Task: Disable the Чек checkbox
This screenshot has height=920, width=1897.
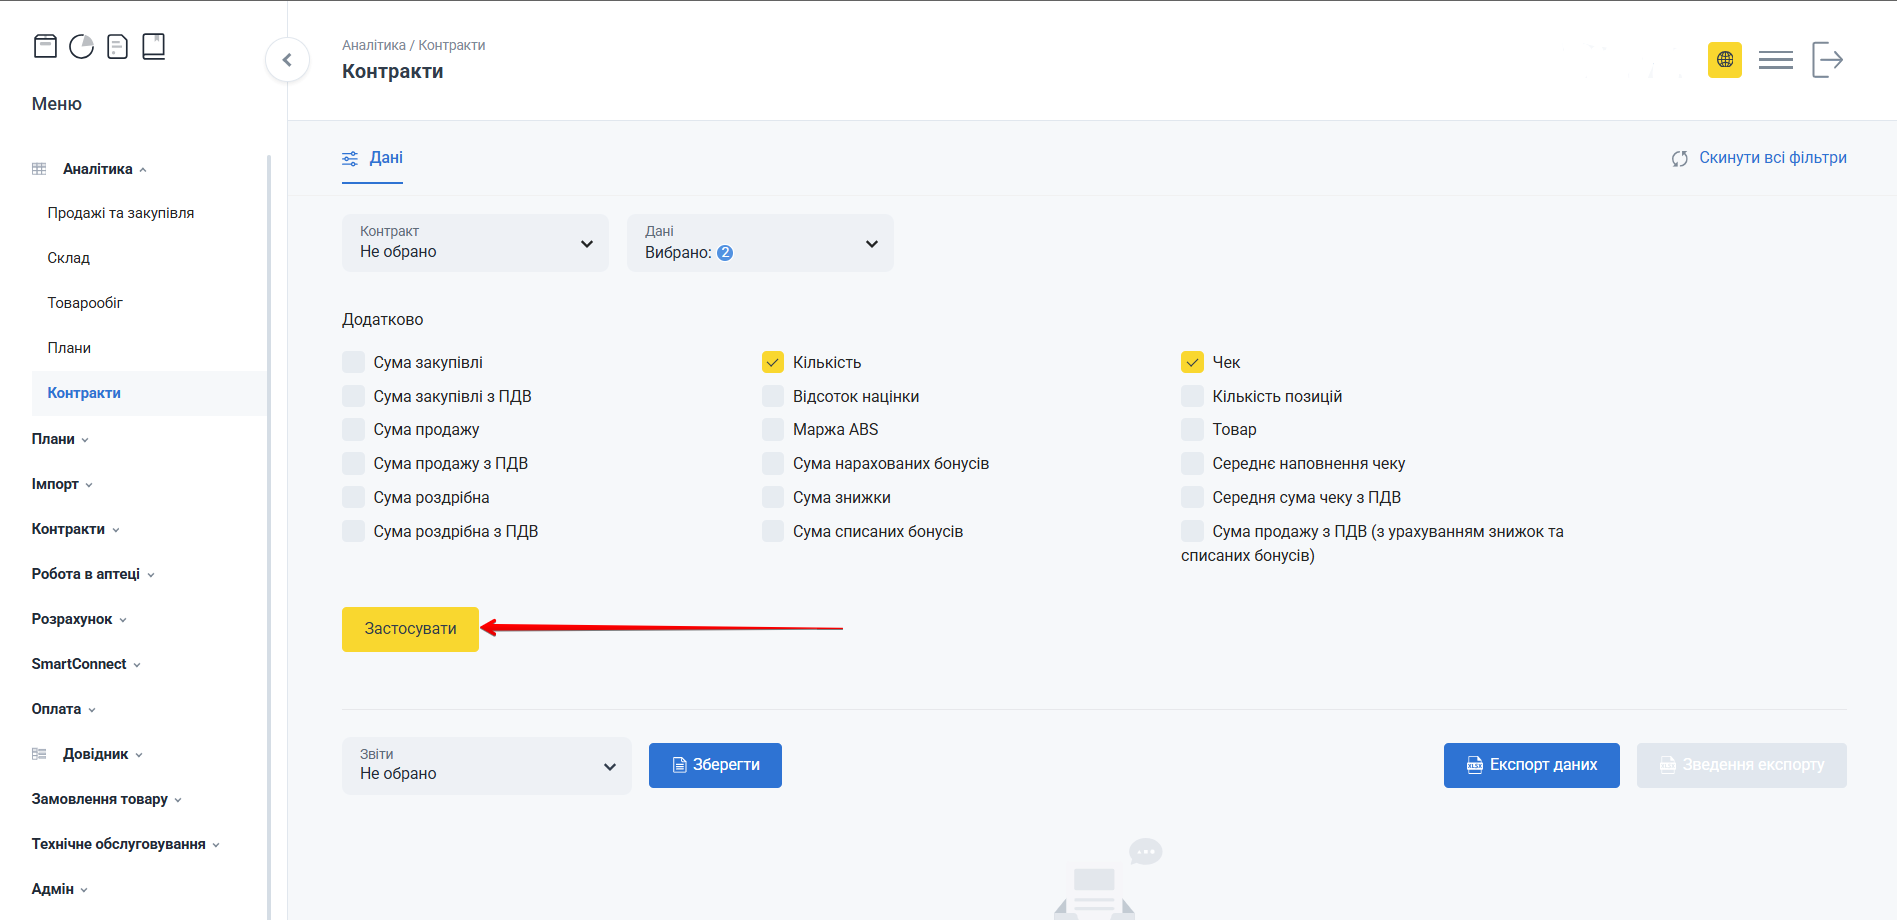Action: 1192,362
